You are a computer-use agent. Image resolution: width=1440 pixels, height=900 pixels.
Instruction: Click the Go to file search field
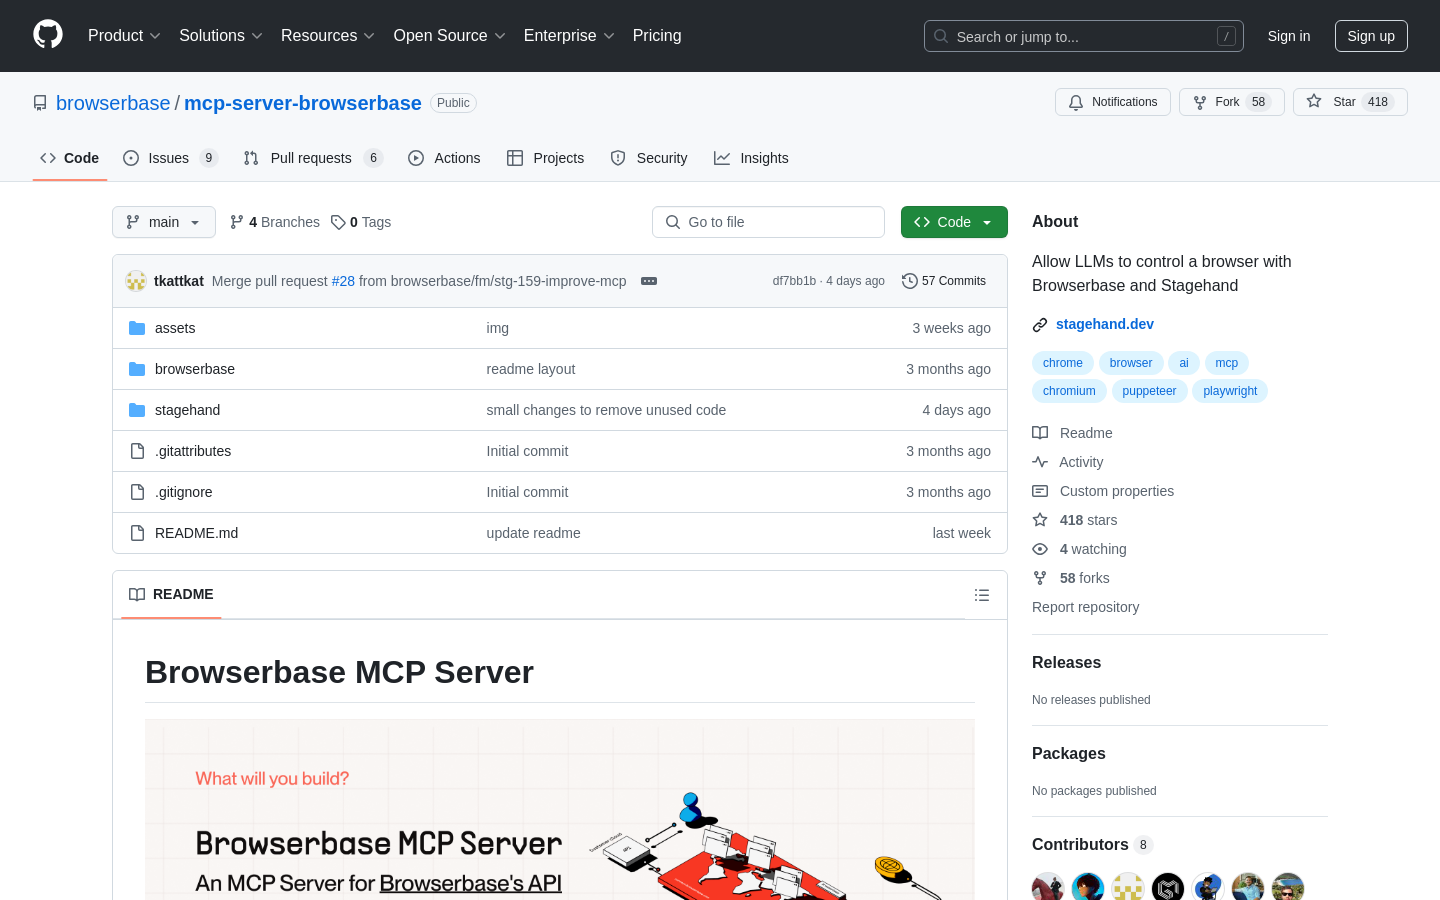768,222
